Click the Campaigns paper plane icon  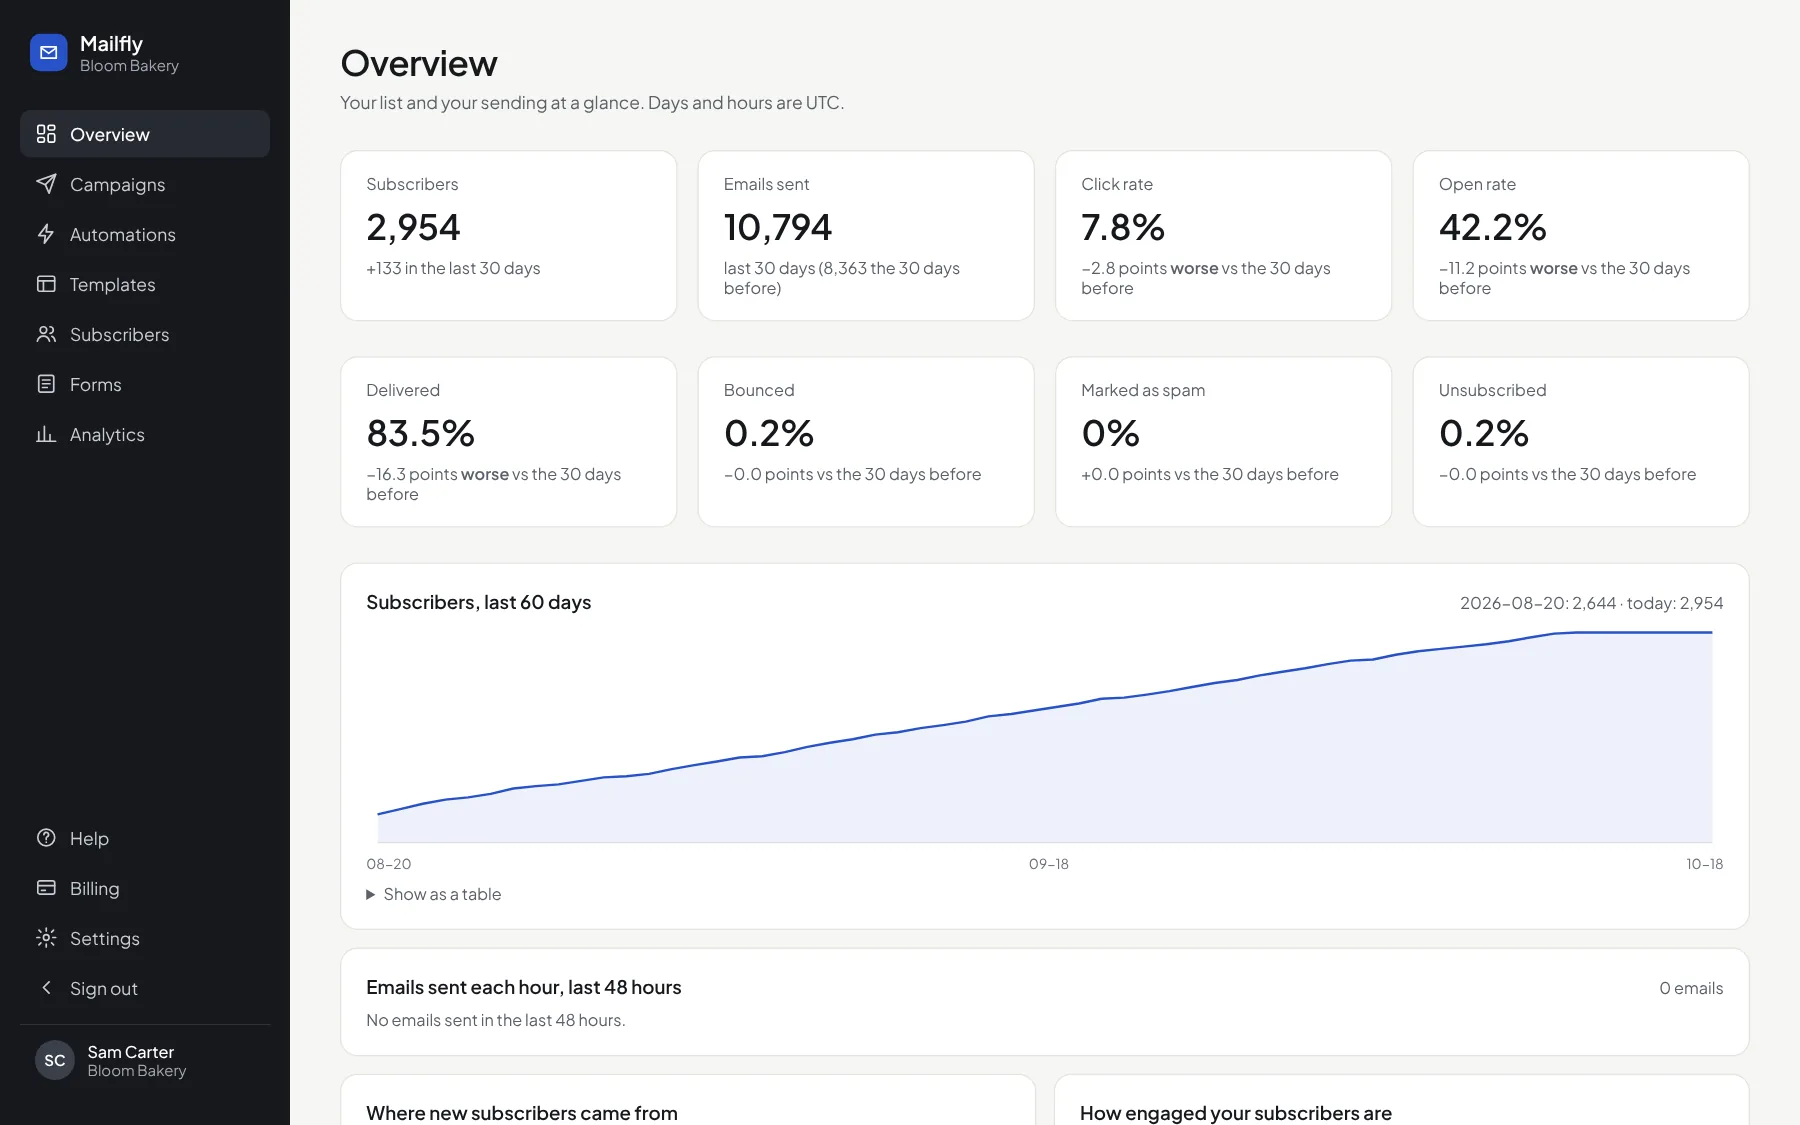pyautogui.click(x=46, y=184)
